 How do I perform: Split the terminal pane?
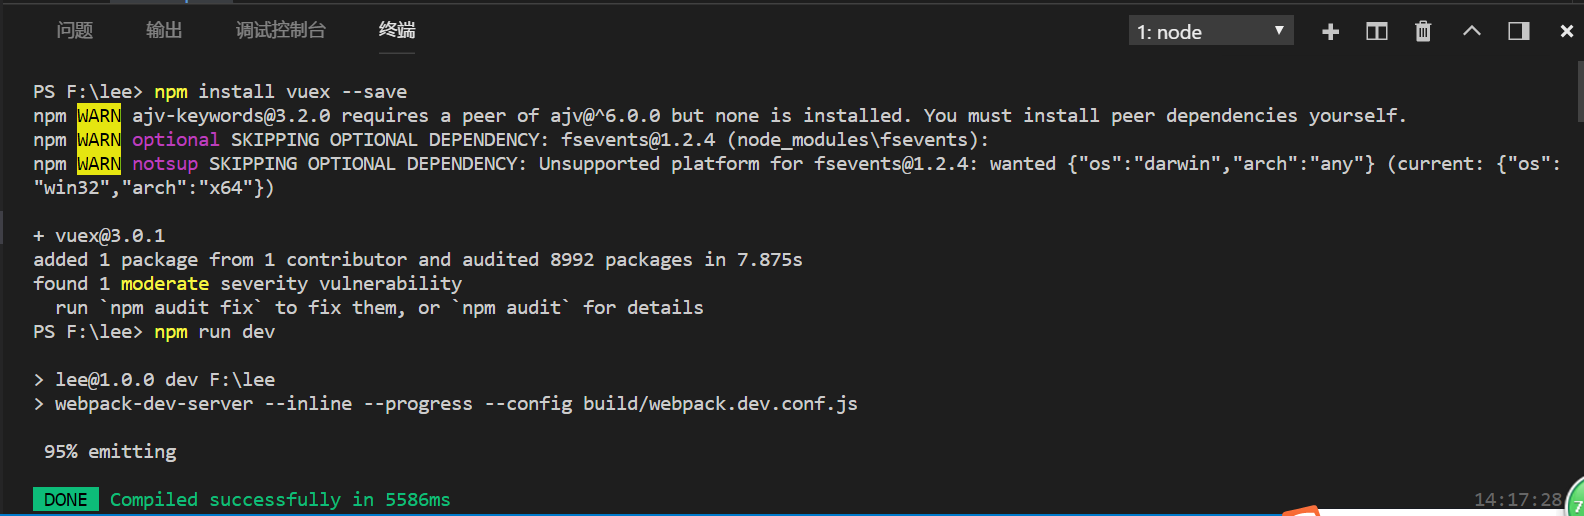coord(1377,32)
